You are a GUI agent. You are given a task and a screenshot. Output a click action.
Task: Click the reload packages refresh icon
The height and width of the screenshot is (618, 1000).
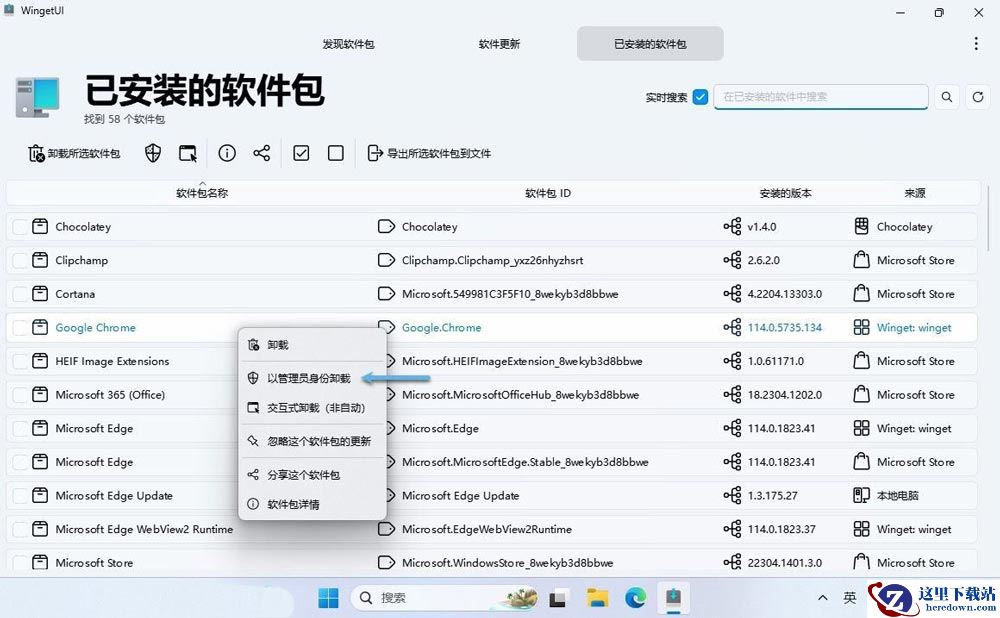point(978,97)
